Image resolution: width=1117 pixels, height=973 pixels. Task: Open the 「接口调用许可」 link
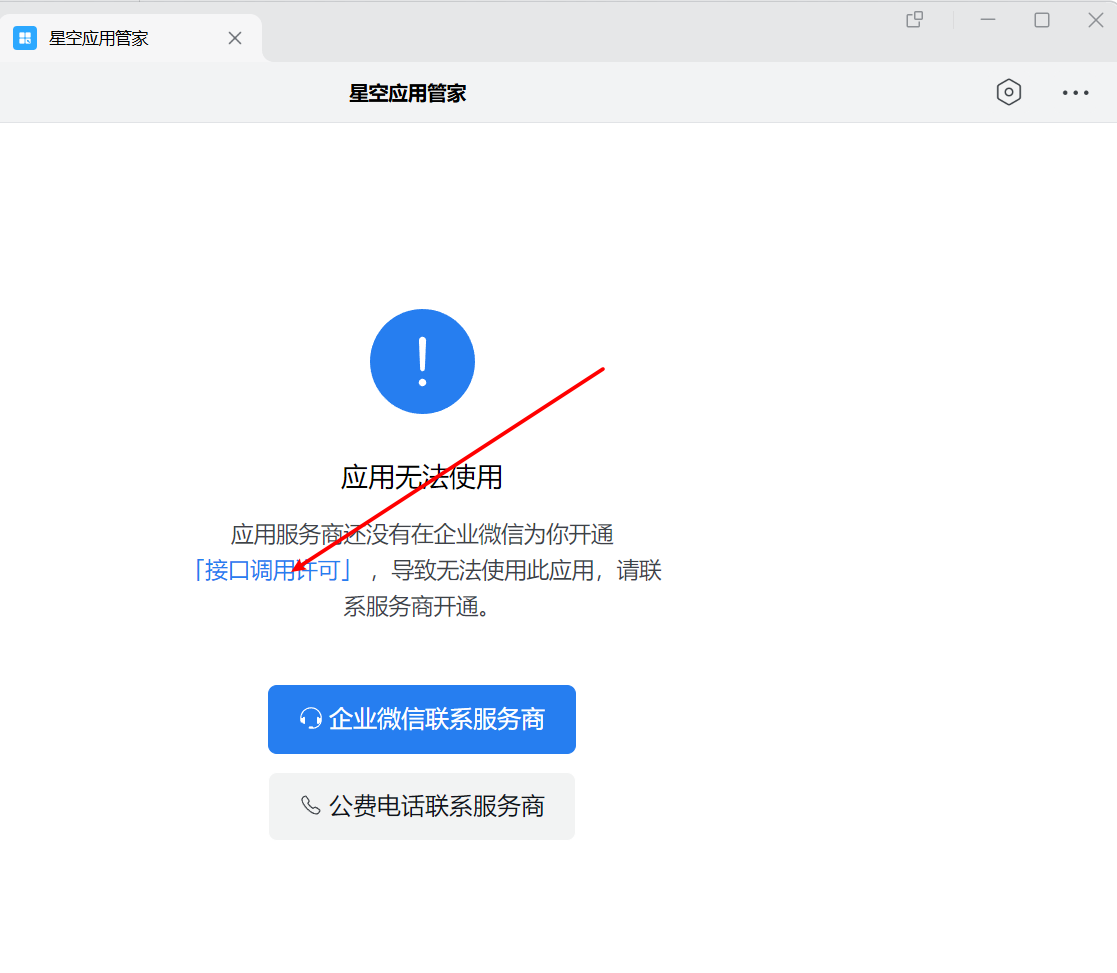pos(272,571)
